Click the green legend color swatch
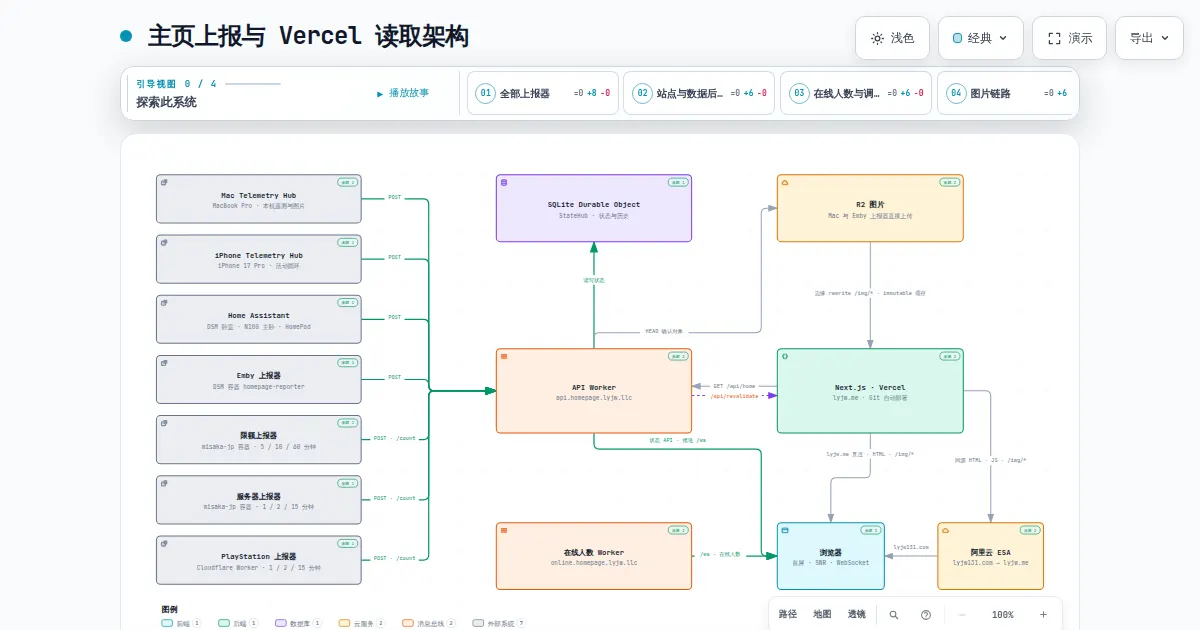This screenshot has height=630, width=1200. coord(224,623)
